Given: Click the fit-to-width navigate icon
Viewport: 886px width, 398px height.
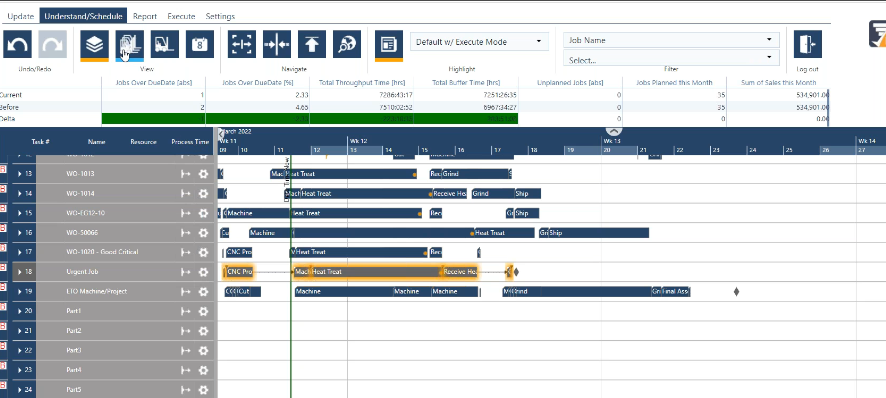Looking at the screenshot, I should (x=242, y=44).
